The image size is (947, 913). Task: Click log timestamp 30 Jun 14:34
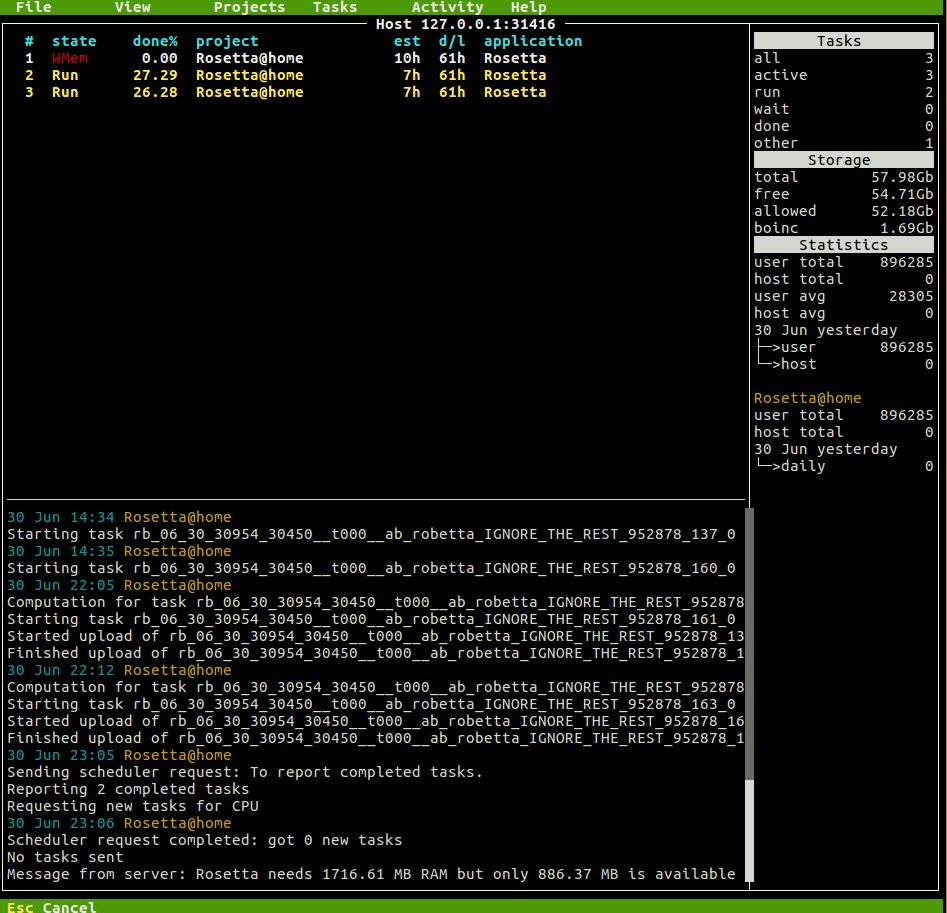coord(60,517)
